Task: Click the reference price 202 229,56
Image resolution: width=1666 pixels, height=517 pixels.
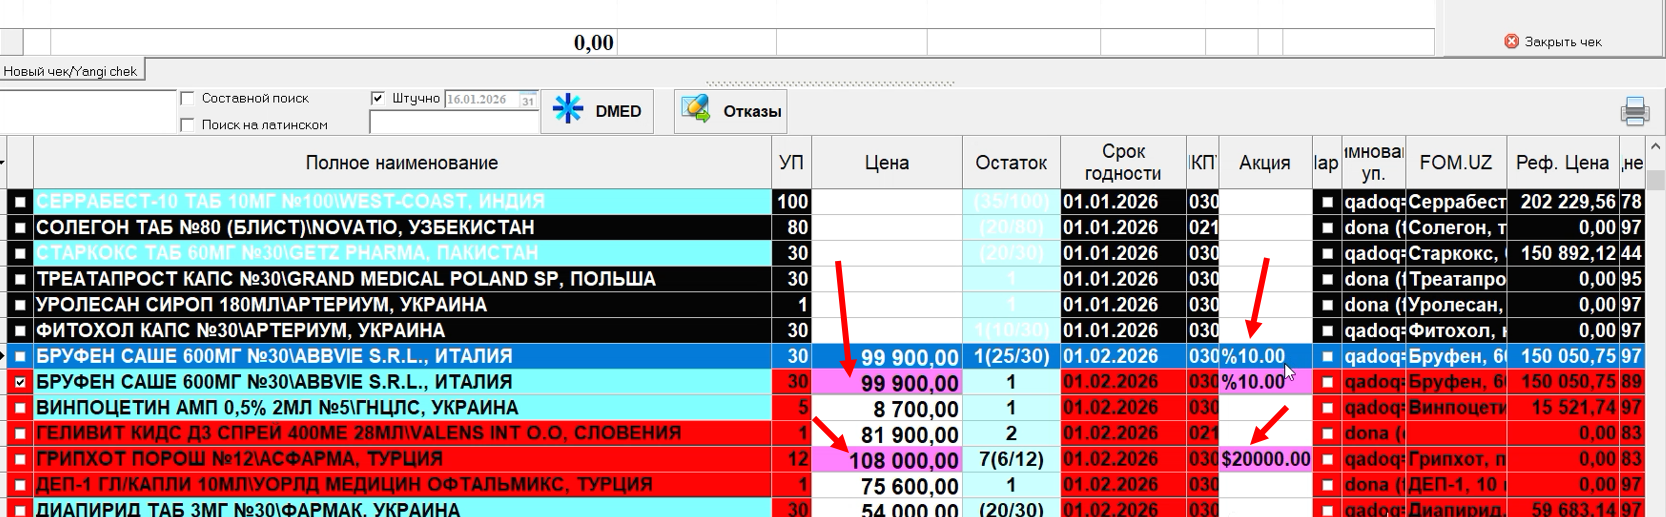Action: pos(1562,201)
